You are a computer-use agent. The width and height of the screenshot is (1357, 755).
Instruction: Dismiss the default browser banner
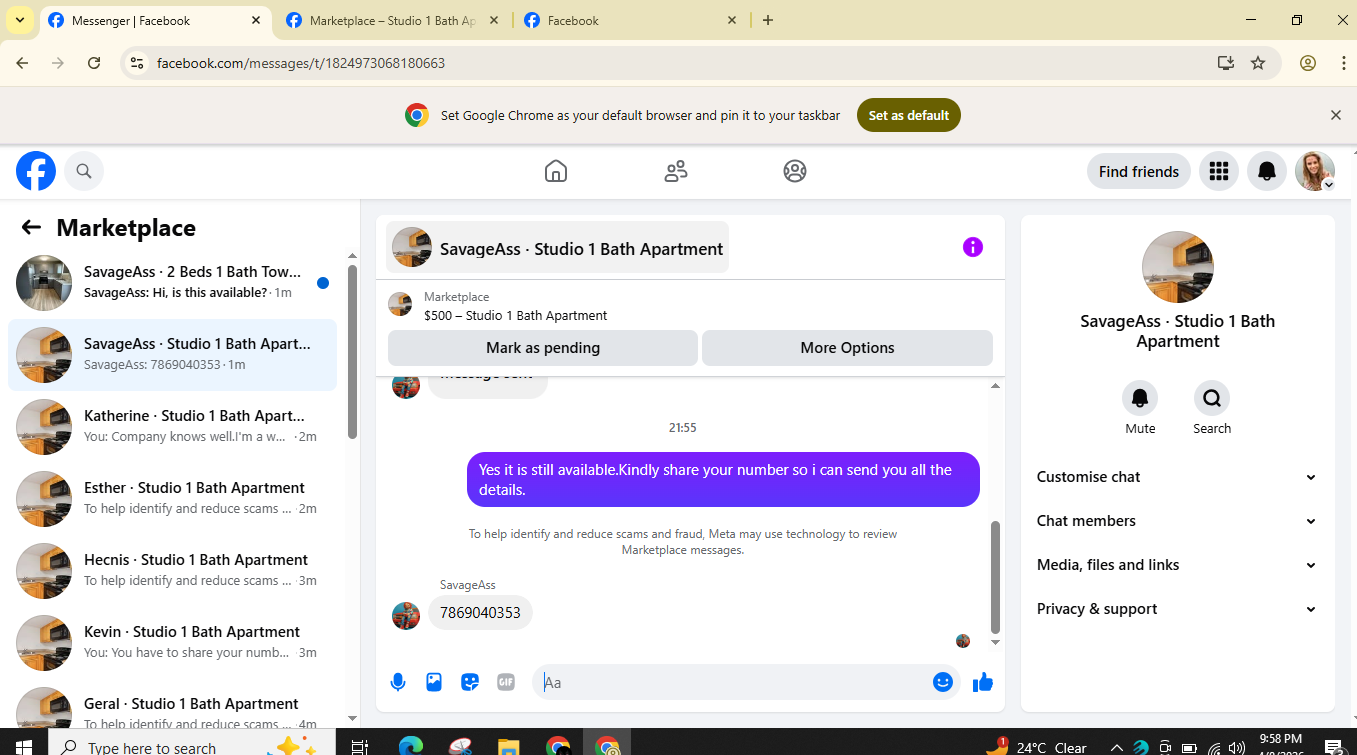pyautogui.click(x=1335, y=115)
